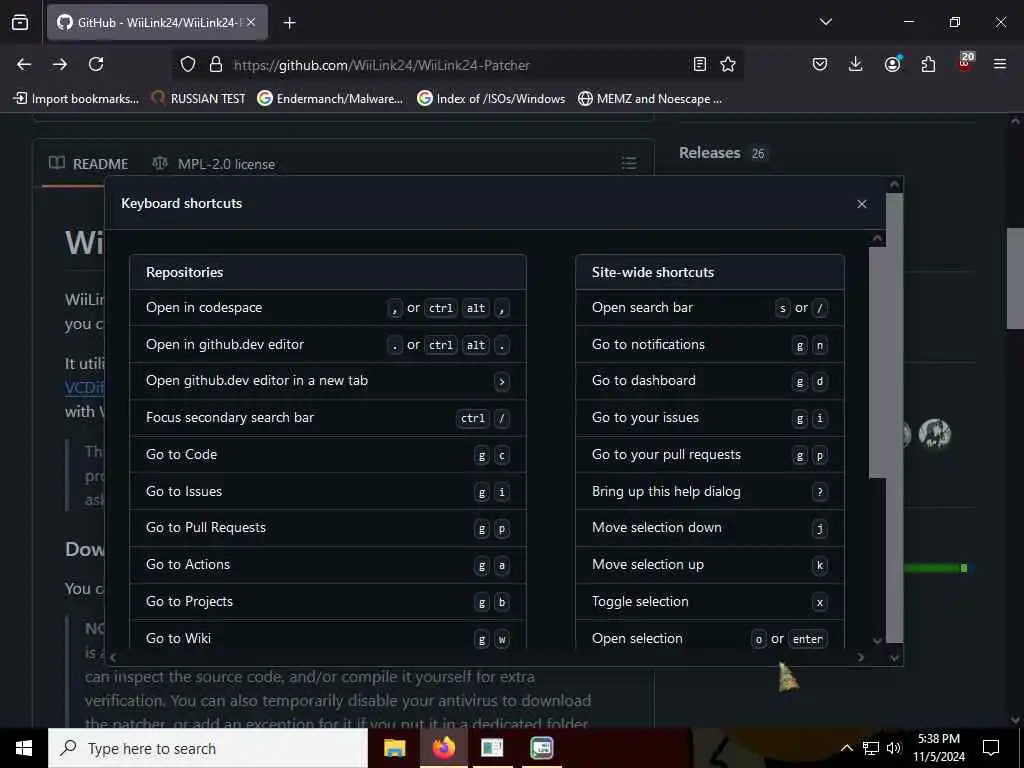The height and width of the screenshot is (768, 1024).
Task: Click the Firefox forward arrow
Action: pos(60,64)
